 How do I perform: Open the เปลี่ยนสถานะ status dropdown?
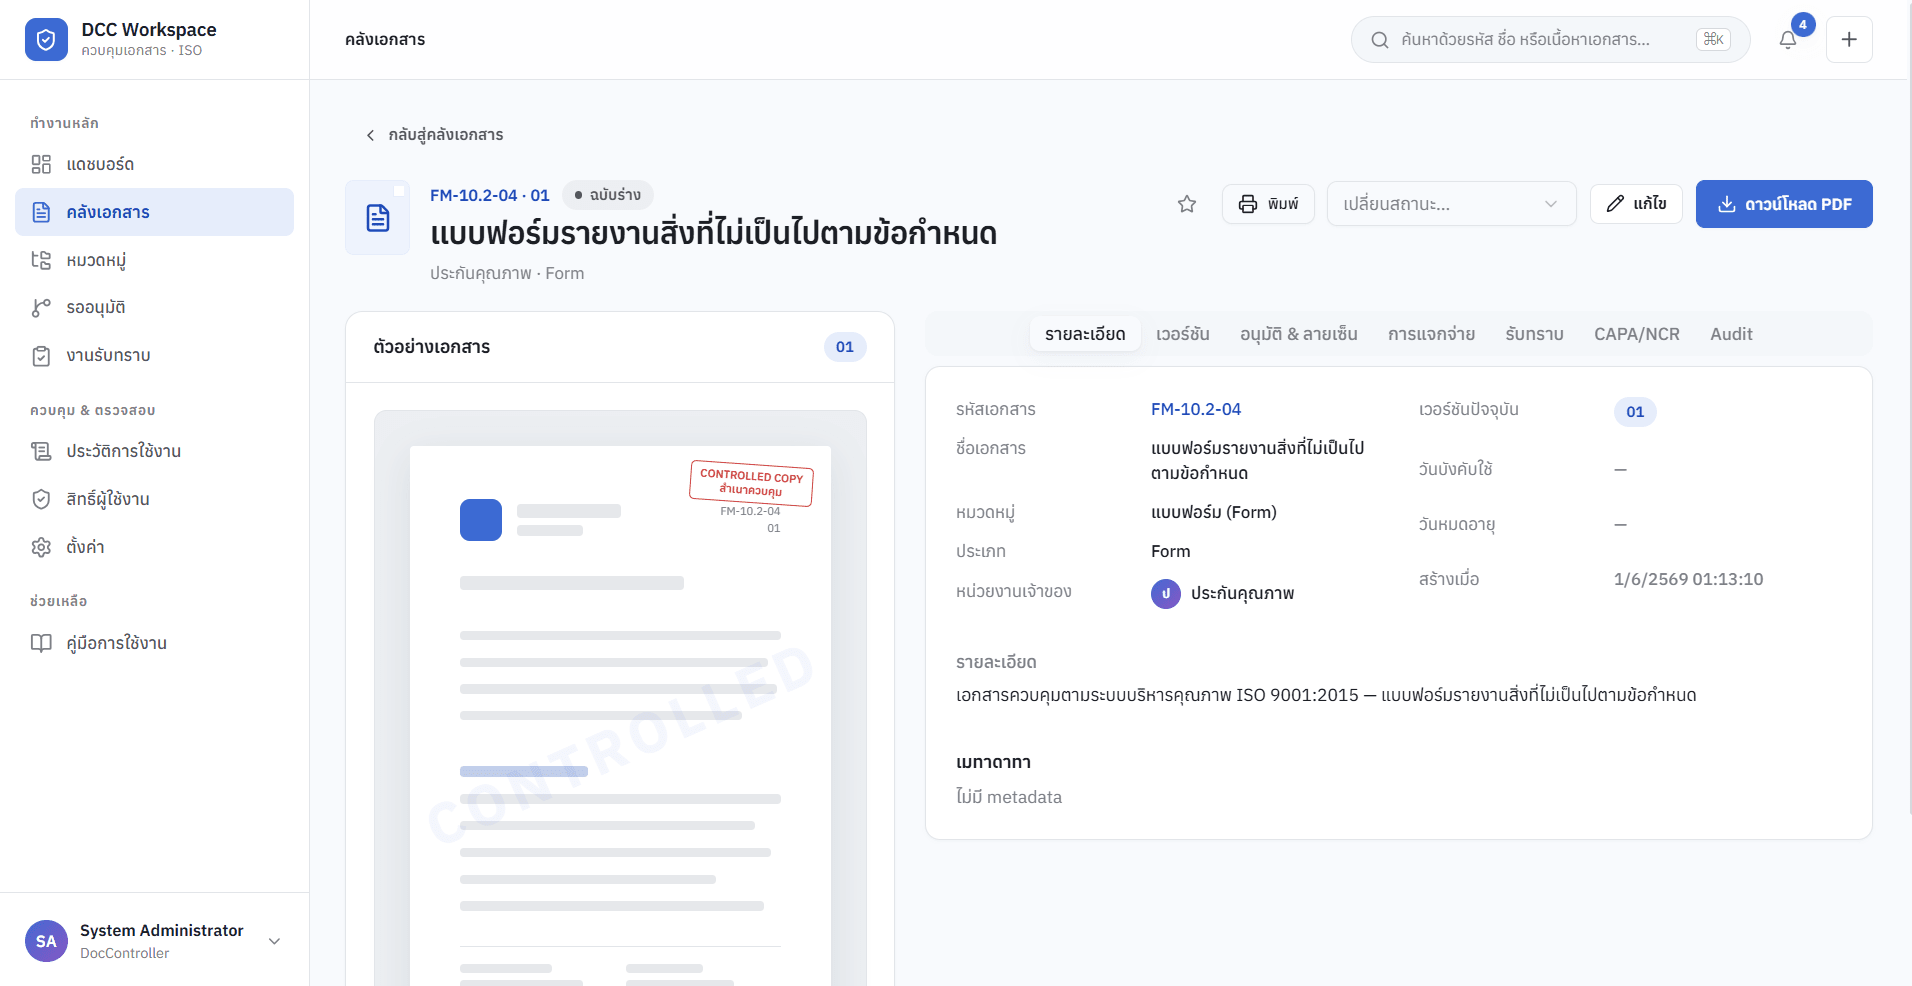click(x=1451, y=204)
